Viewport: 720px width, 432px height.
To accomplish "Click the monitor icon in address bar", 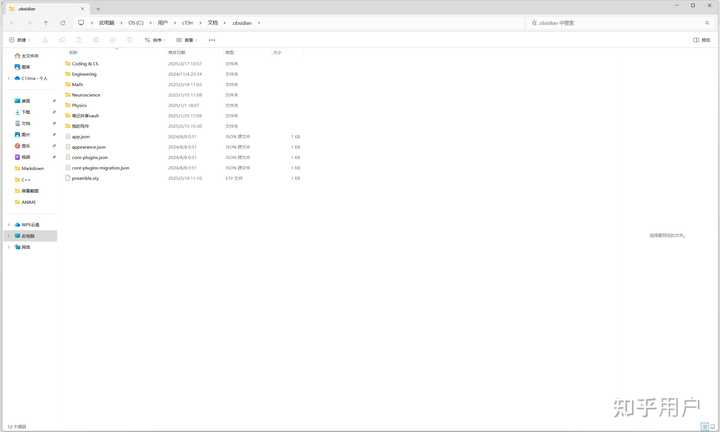I will click(81, 22).
